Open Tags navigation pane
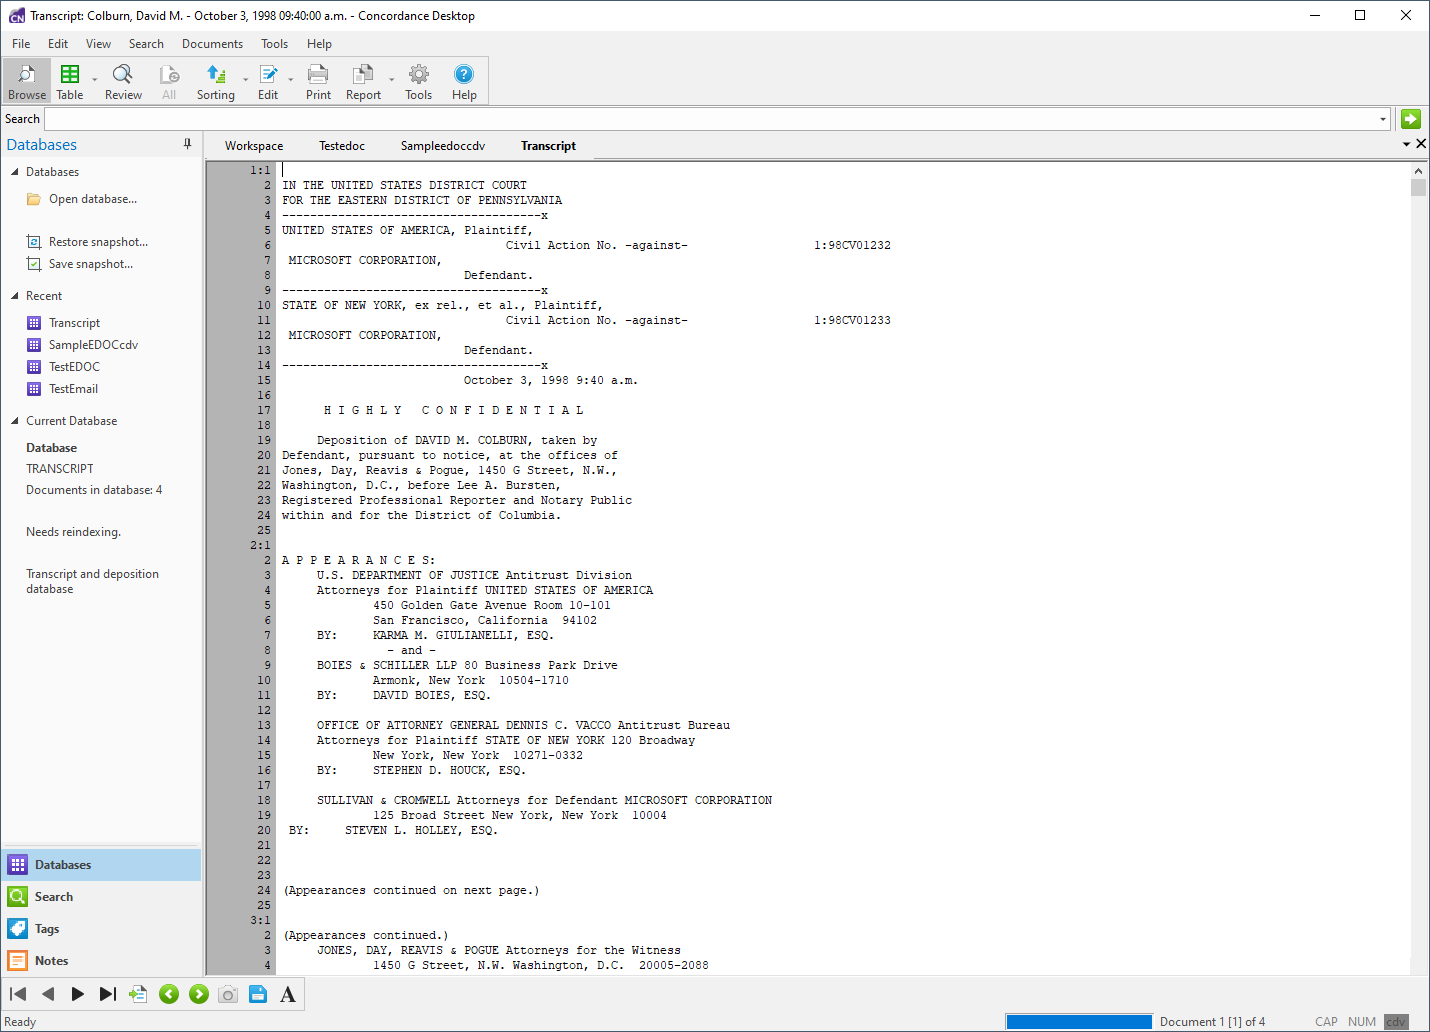Image resolution: width=1430 pixels, height=1032 pixels. (101, 929)
